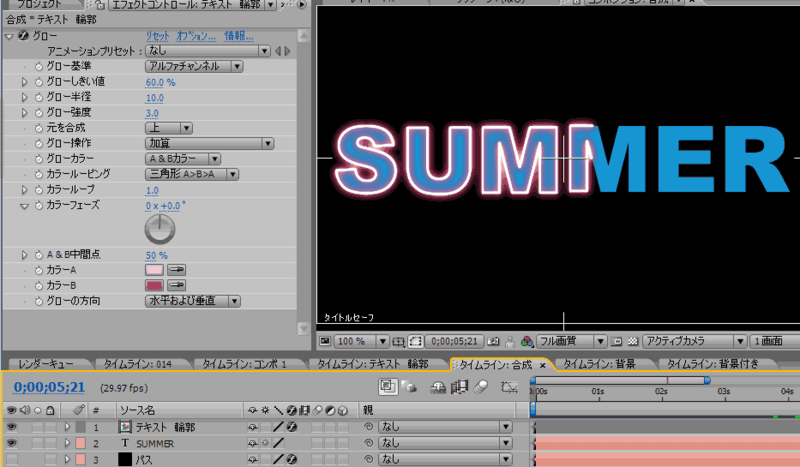This screenshot has width=800, height=467.
Task: Click the カラーフェーズ angle dial
Action: [160, 229]
